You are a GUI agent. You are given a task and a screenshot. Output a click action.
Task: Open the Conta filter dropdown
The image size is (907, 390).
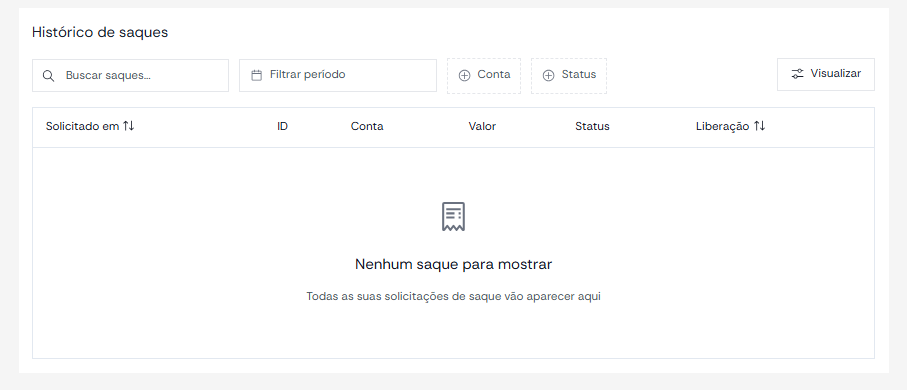[484, 76]
